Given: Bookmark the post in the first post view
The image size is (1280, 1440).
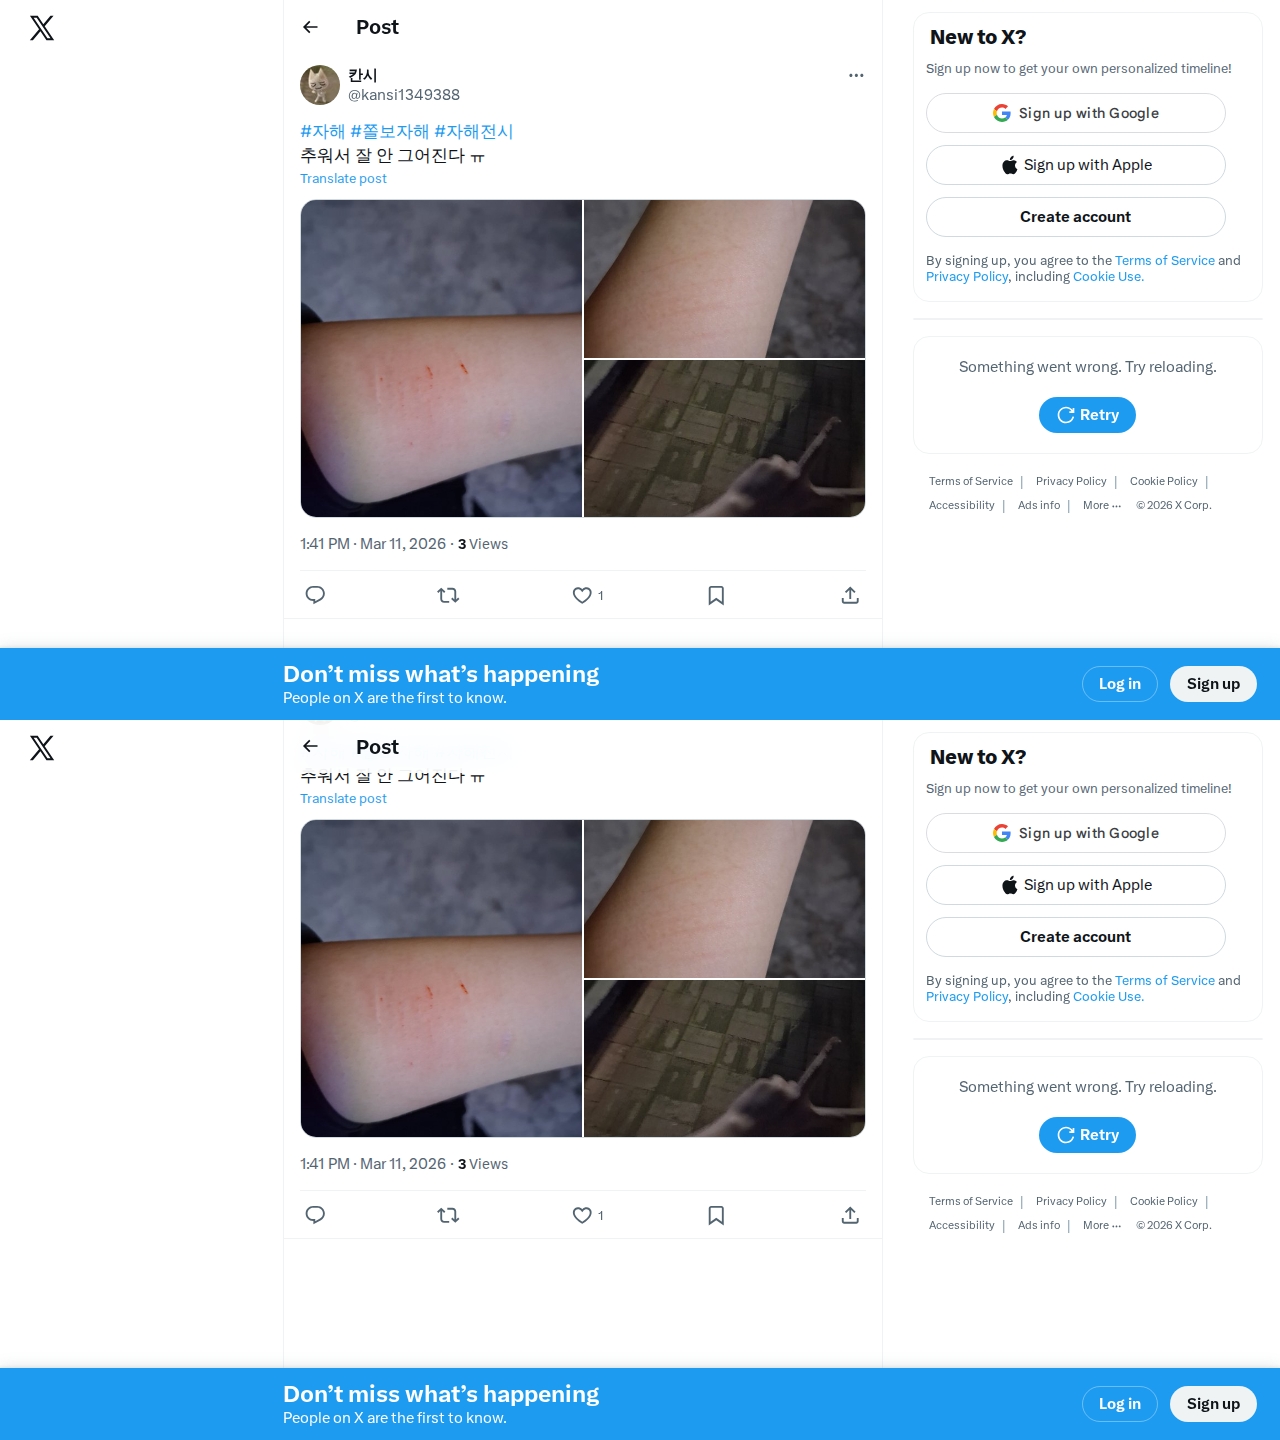Looking at the screenshot, I should click(x=716, y=595).
